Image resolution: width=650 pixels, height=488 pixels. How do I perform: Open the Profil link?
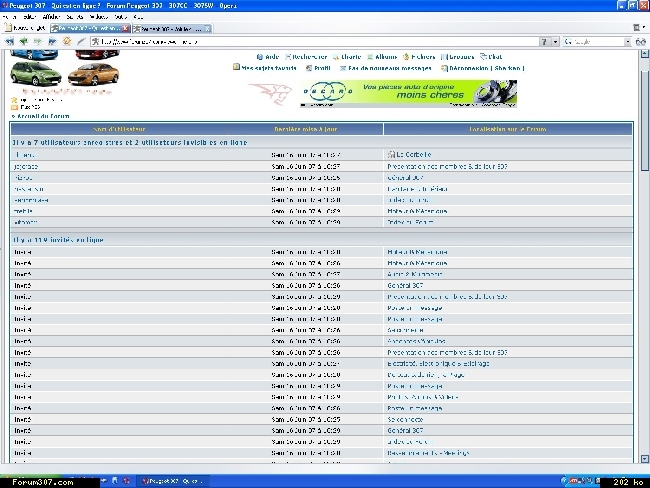point(318,68)
